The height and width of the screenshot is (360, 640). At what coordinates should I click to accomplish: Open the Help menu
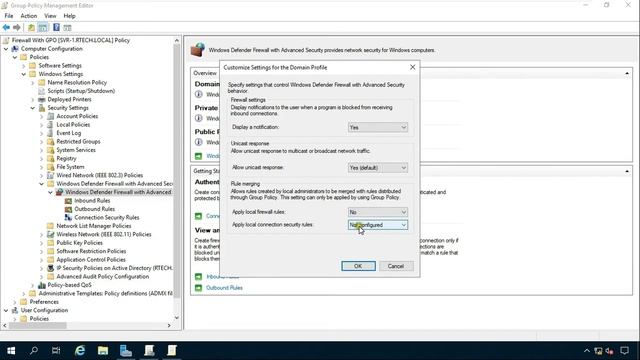69,16
